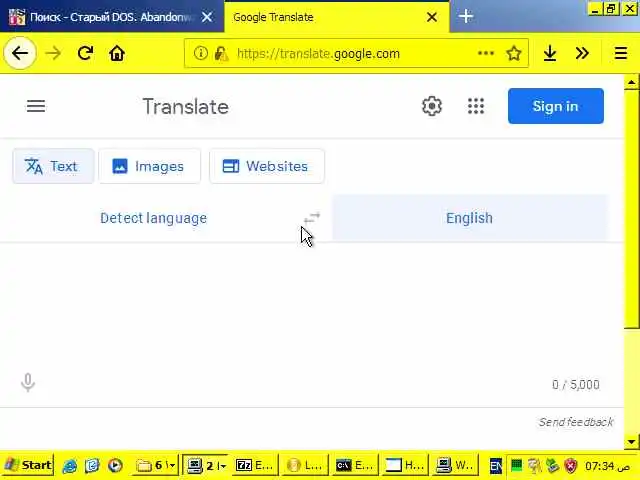Minimize the browser window
Screen dimensions: 640x480
(595, 9)
